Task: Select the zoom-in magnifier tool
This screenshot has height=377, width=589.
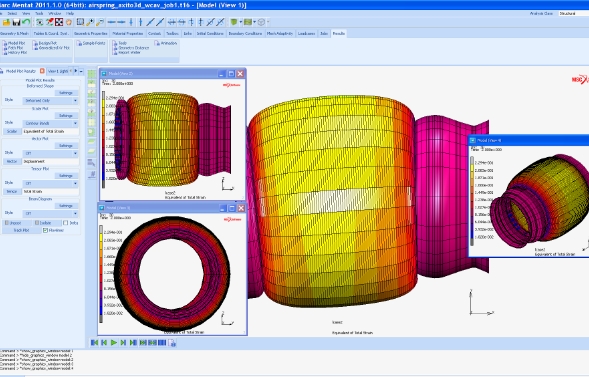Action: point(90,23)
